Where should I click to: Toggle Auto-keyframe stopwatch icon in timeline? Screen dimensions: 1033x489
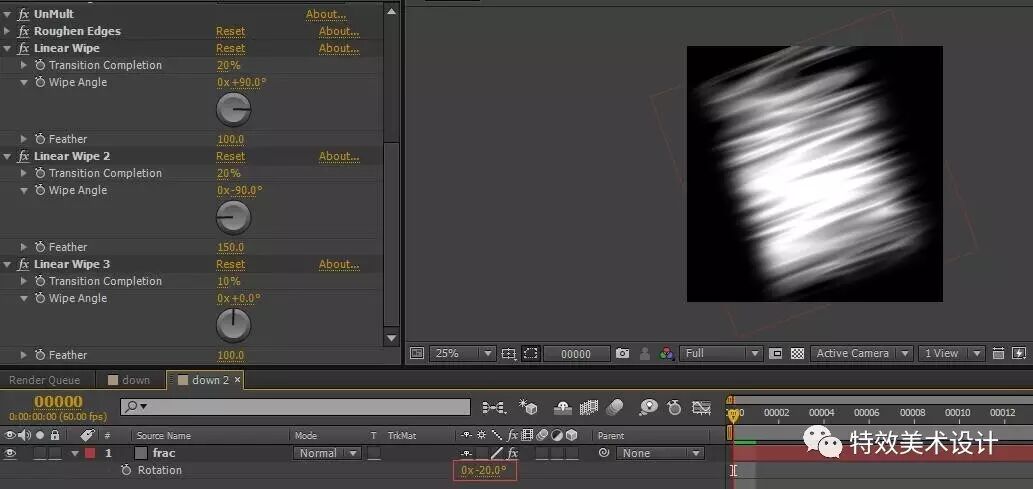click(674, 408)
